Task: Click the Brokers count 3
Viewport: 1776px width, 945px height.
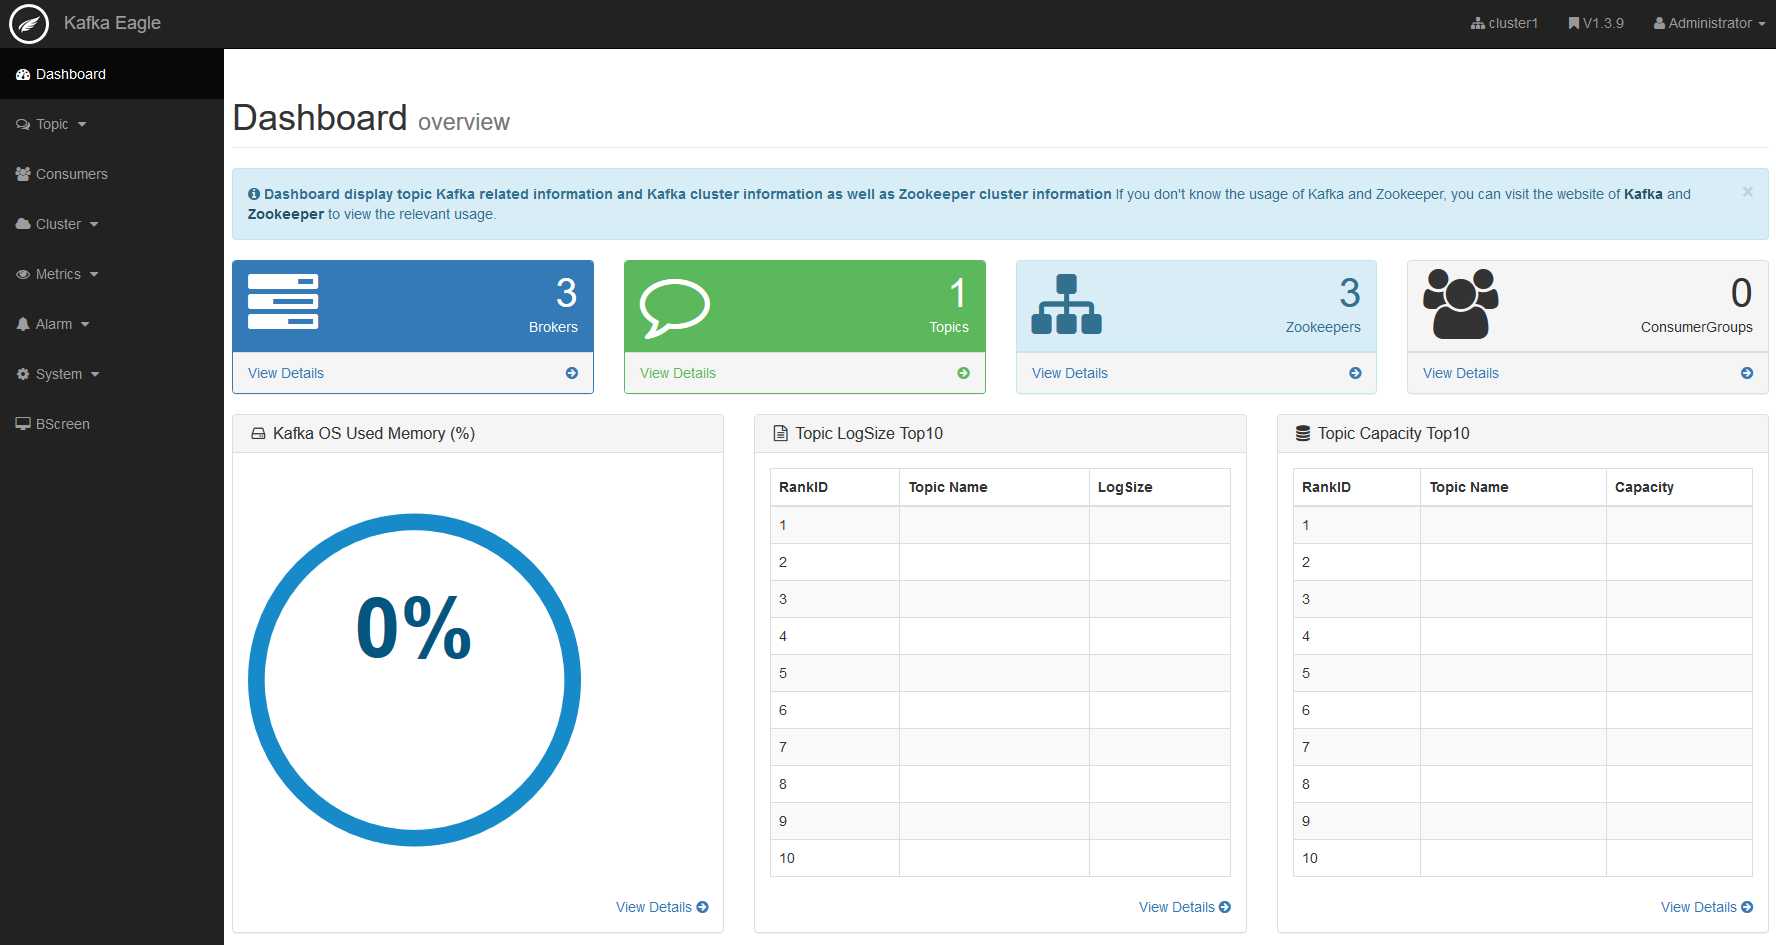Action: pyautogui.click(x=566, y=293)
